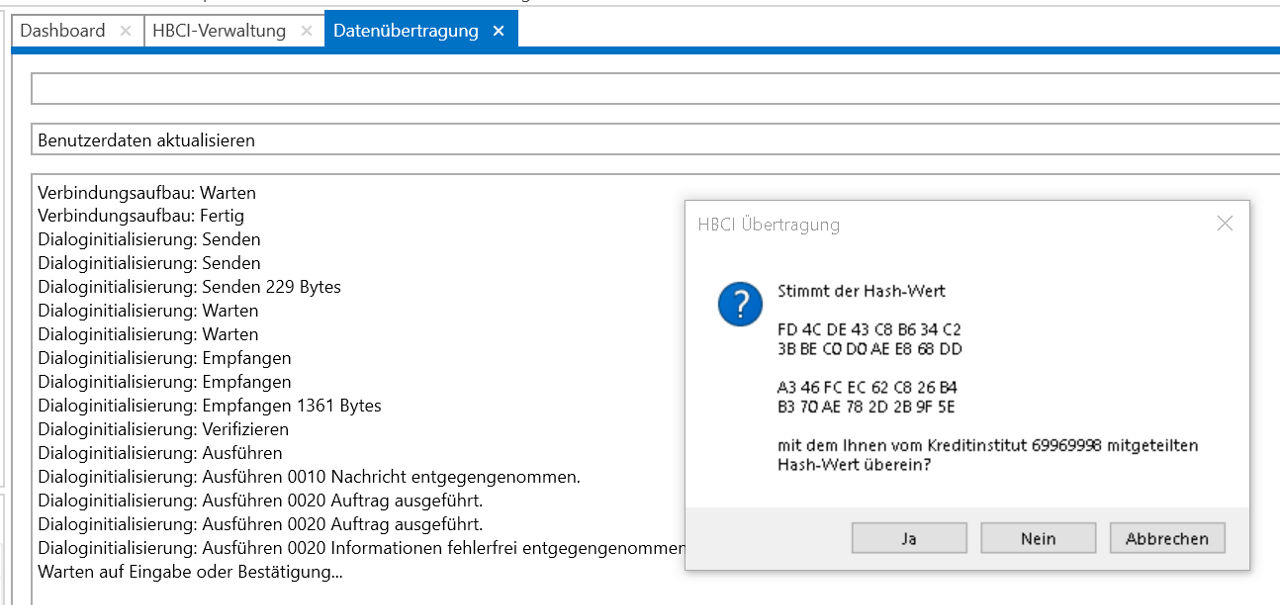Select log line Verbindungsaufbau: Fertig

tap(141, 215)
